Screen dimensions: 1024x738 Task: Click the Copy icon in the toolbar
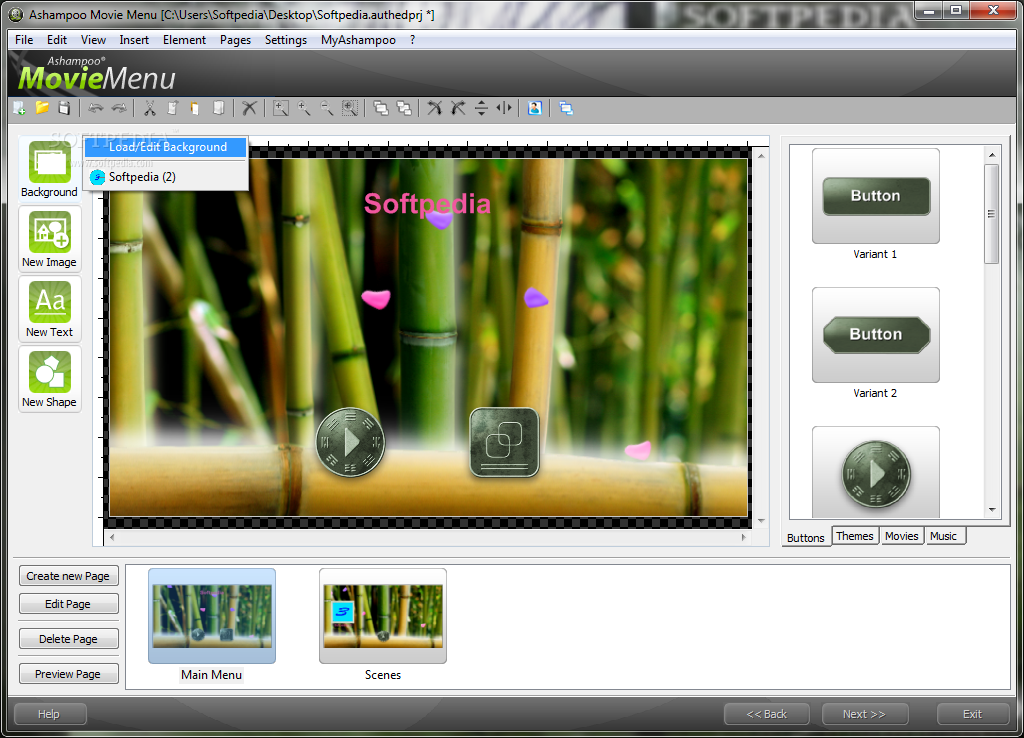click(x=172, y=108)
